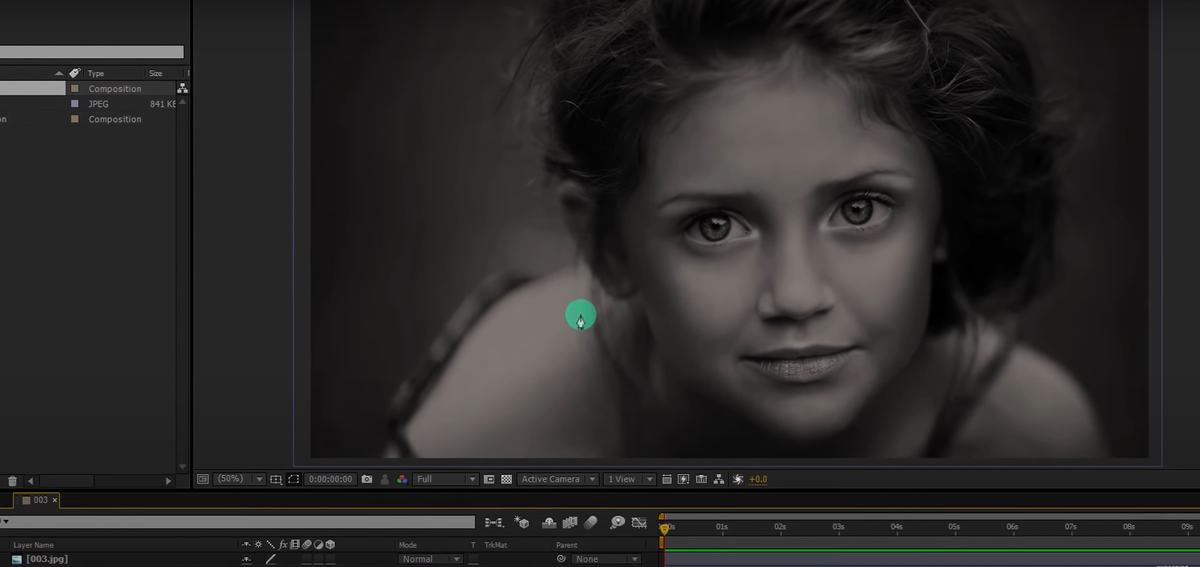Click the current time 0:00:00:00 field
This screenshot has width=1200, height=567.
(x=330, y=479)
